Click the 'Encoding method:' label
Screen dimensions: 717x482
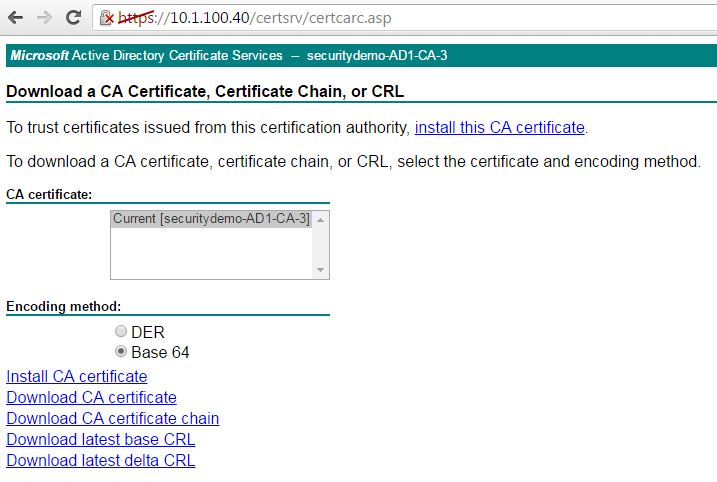[x=64, y=306]
